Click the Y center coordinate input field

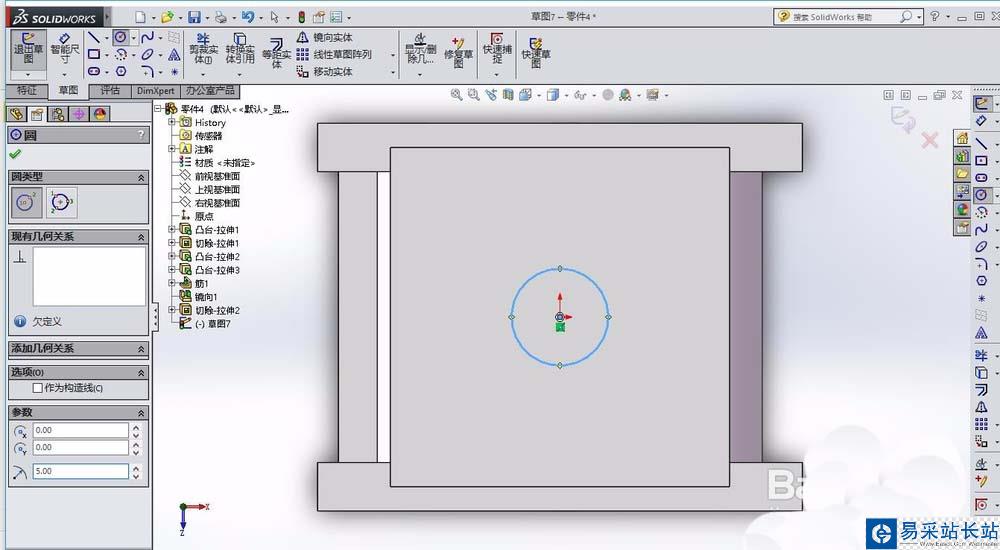(80, 447)
